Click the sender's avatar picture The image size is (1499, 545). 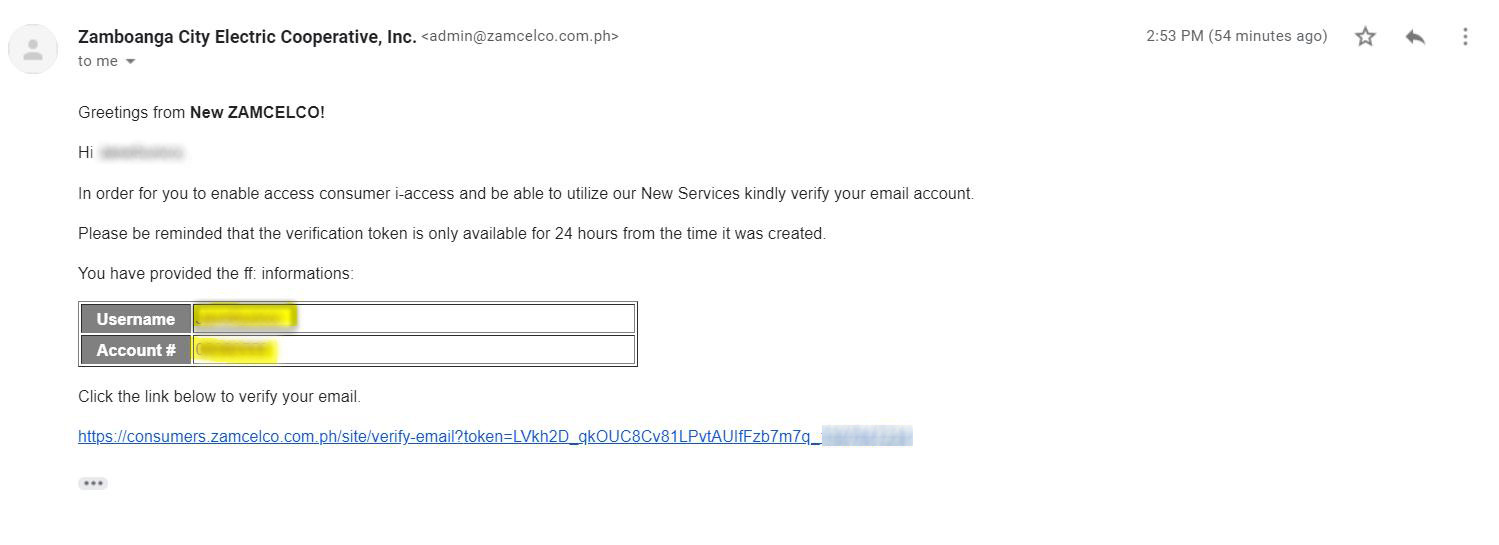pos(33,49)
